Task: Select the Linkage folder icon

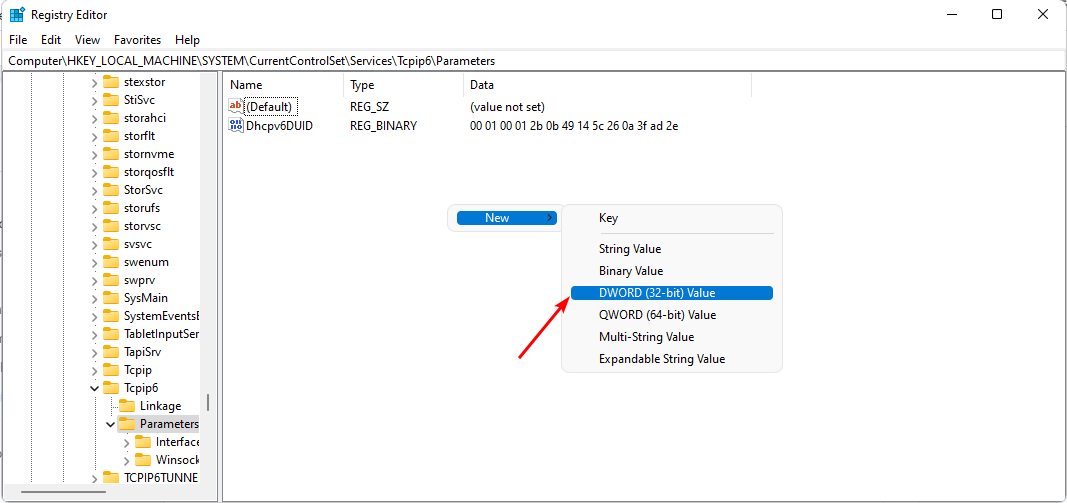Action: point(127,406)
